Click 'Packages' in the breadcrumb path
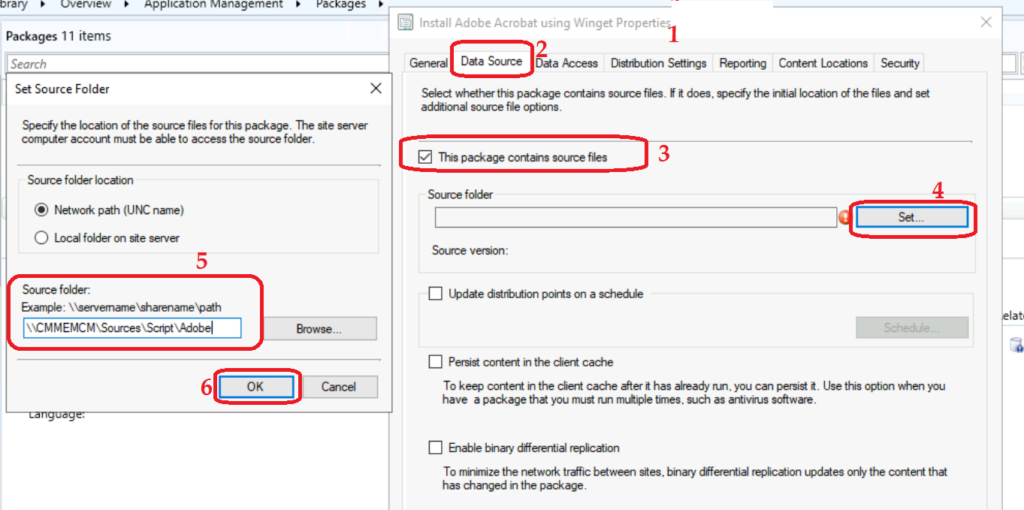Viewport: 1024px width, 510px height. [x=340, y=4]
